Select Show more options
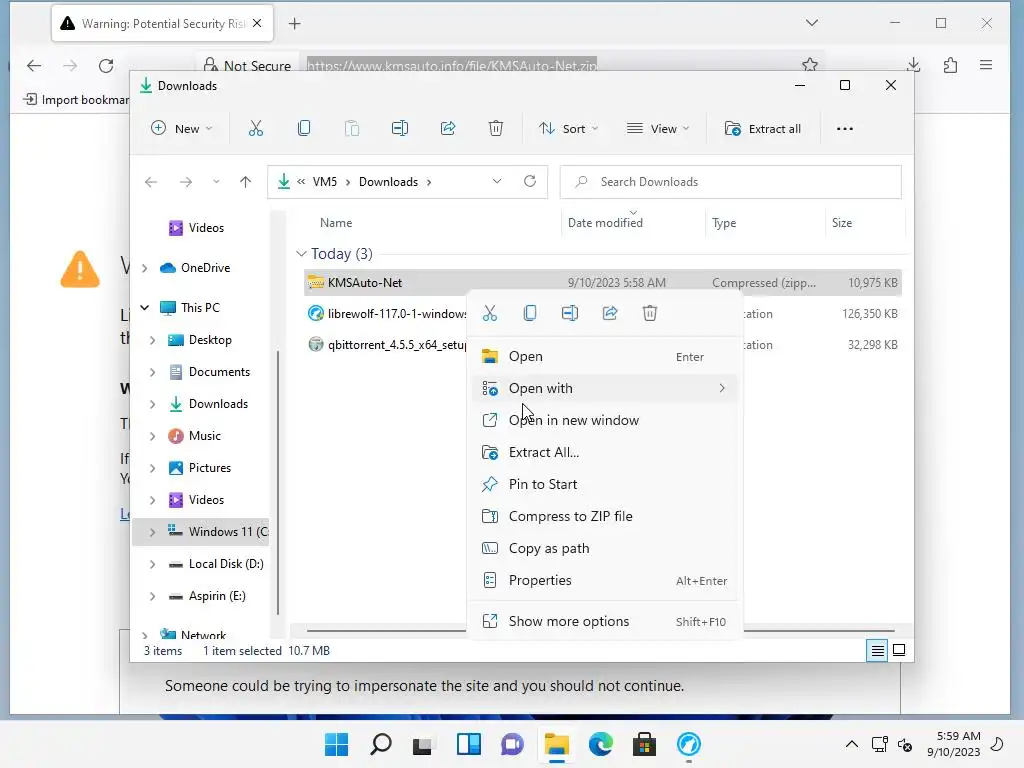This screenshot has width=1024, height=768. click(x=605, y=621)
